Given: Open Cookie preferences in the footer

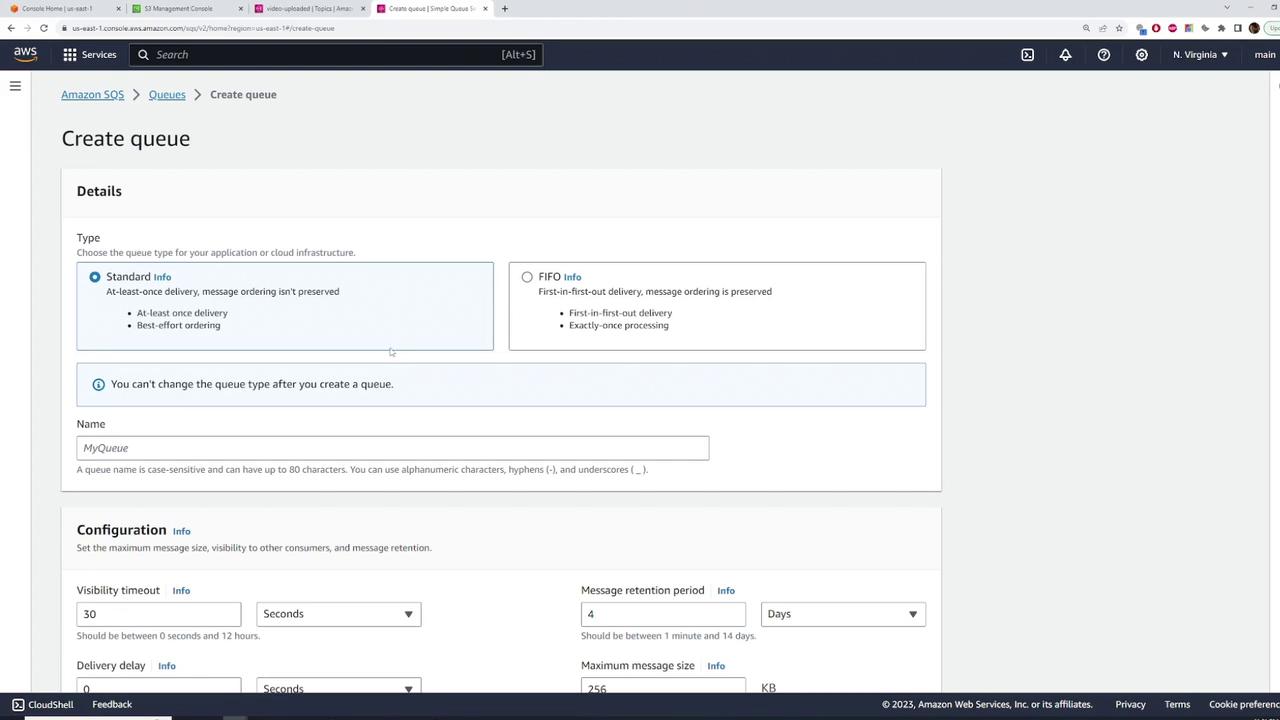Looking at the screenshot, I should (1244, 705).
